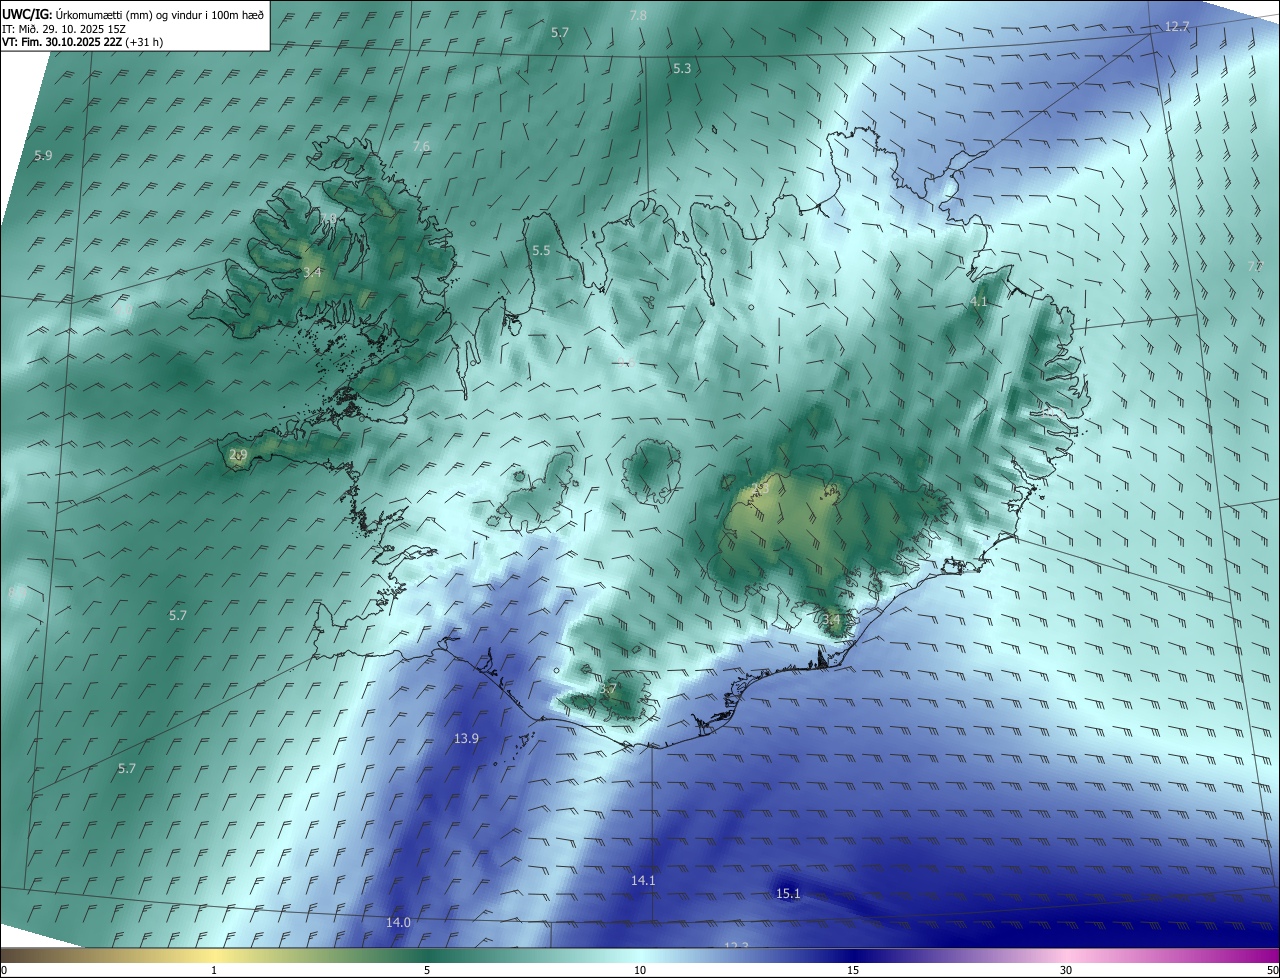Click the title 'UWC/IG: Úrkomumætti (mm) og vindur'
The height and width of the screenshot is (978, 1280).
(x=133, y=13)
